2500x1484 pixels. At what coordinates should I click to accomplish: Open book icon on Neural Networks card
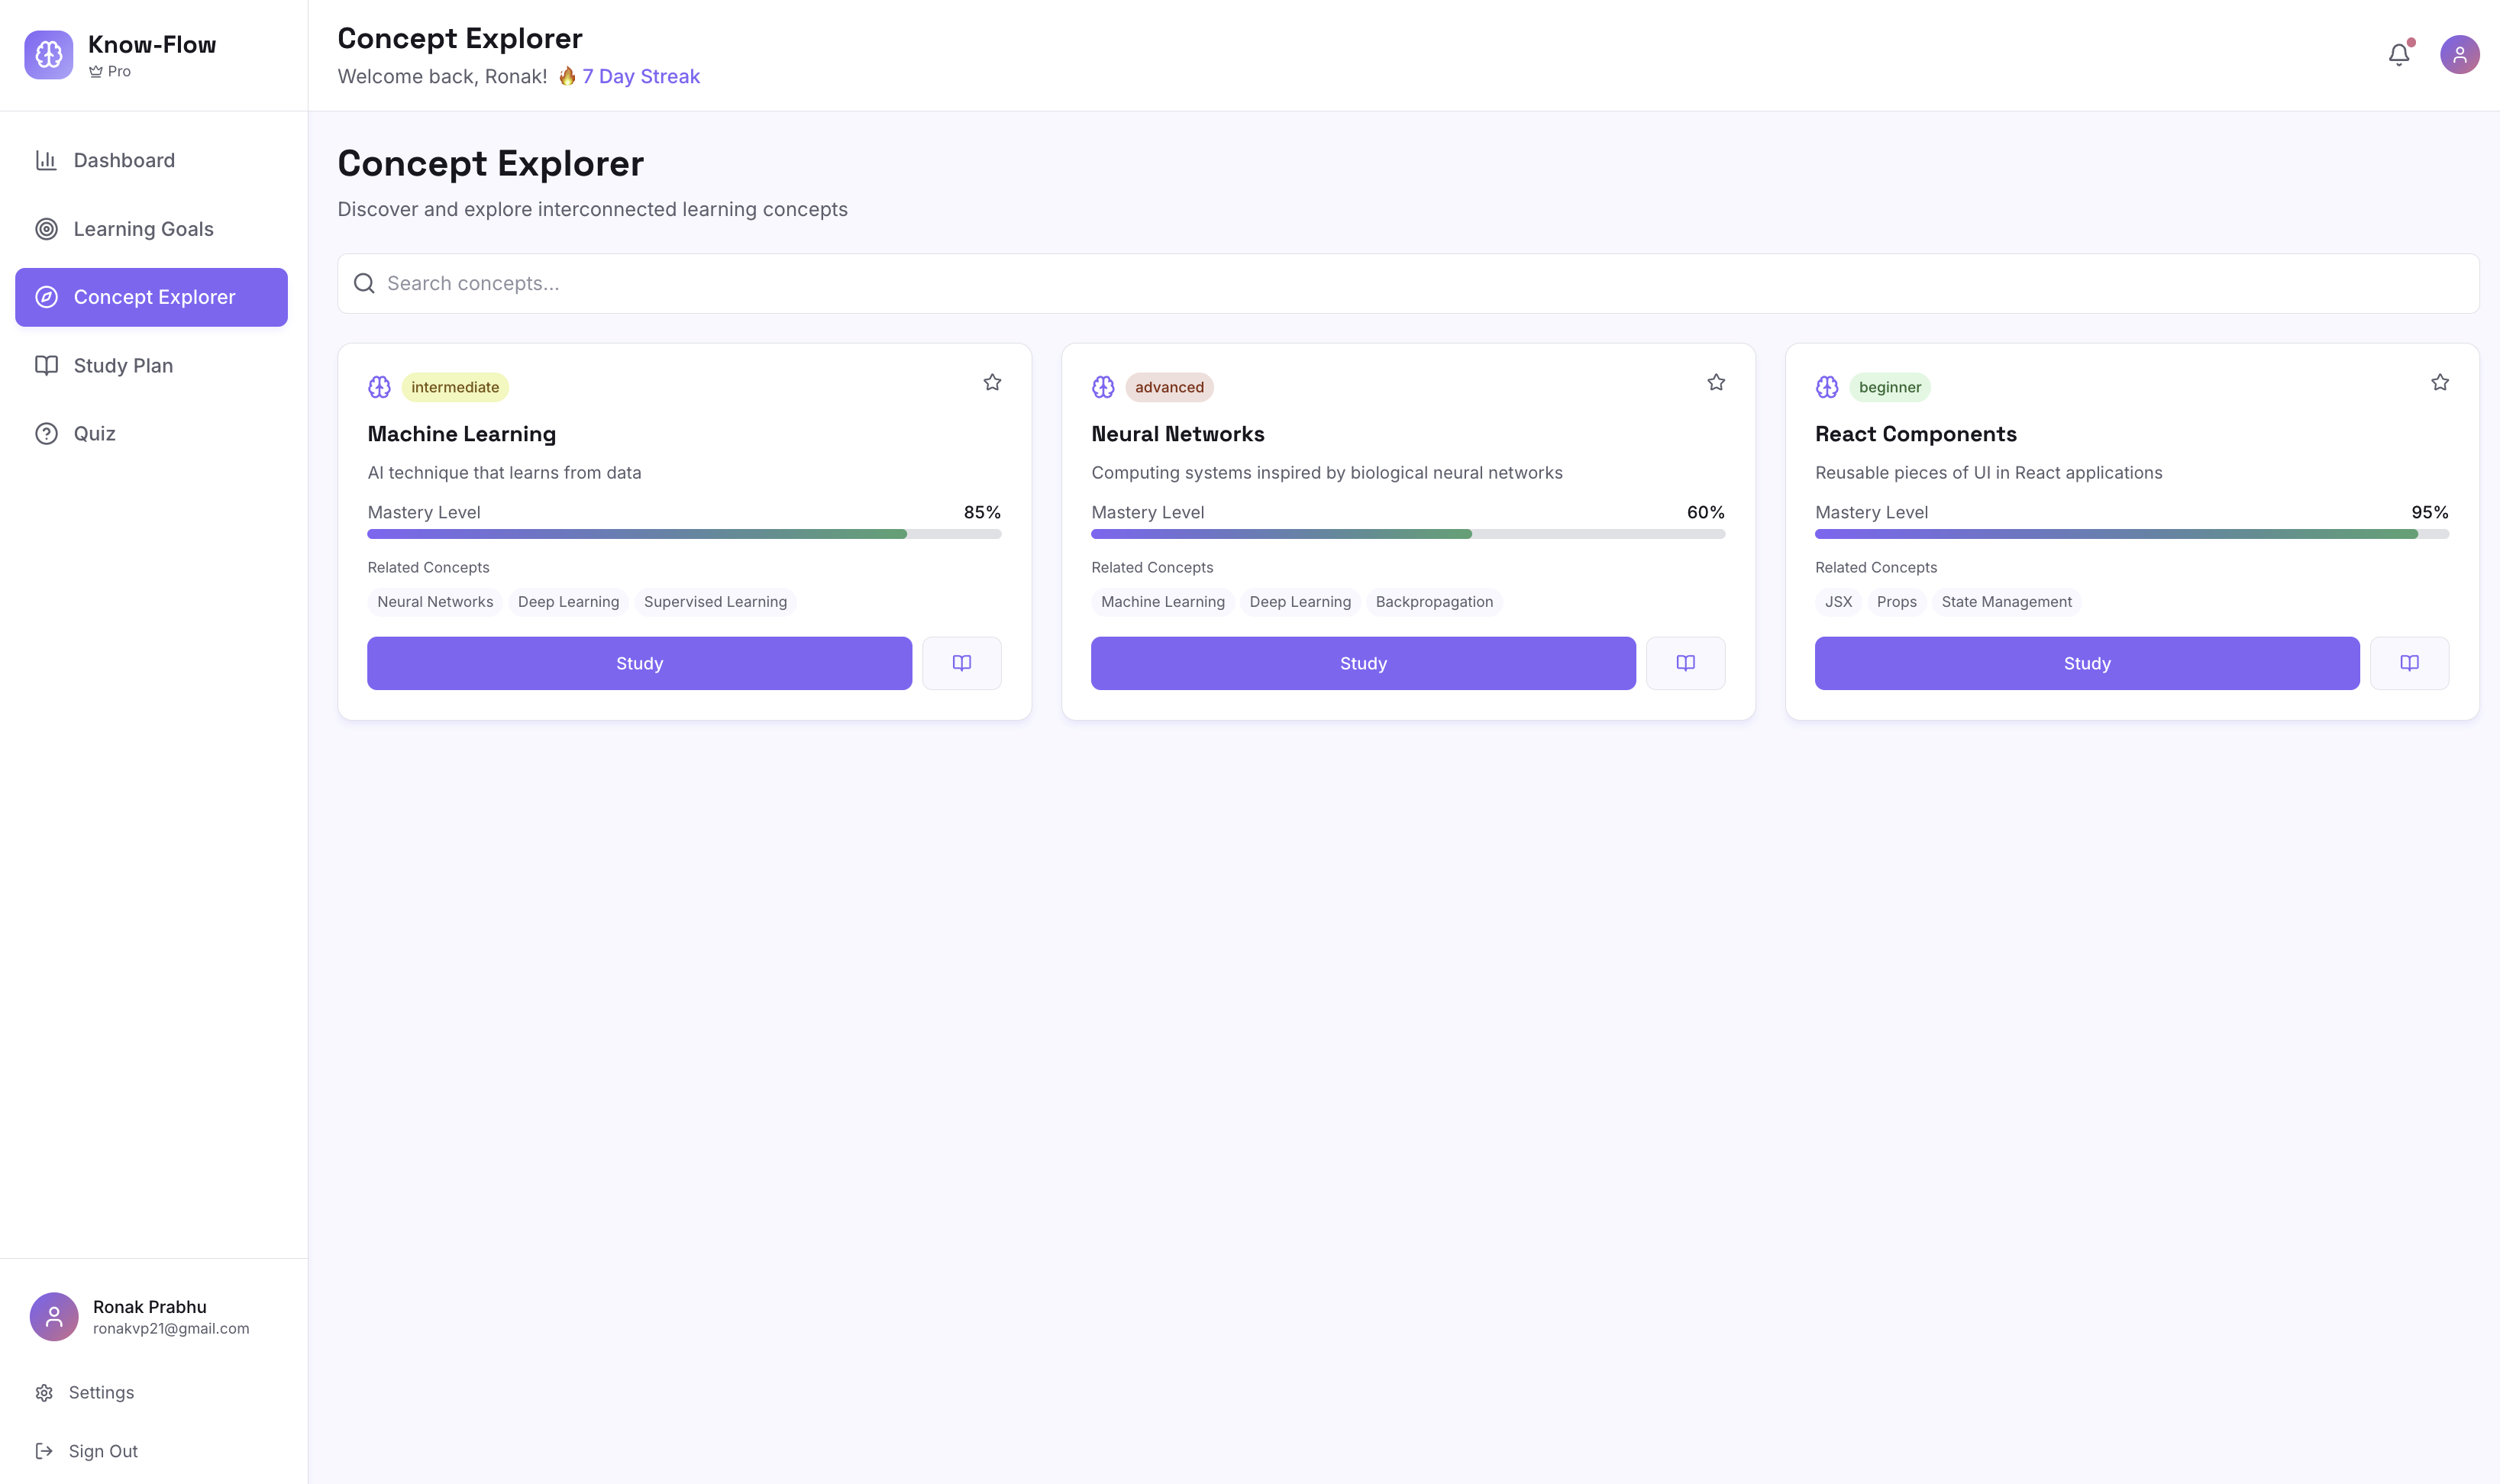(1685, 663)
